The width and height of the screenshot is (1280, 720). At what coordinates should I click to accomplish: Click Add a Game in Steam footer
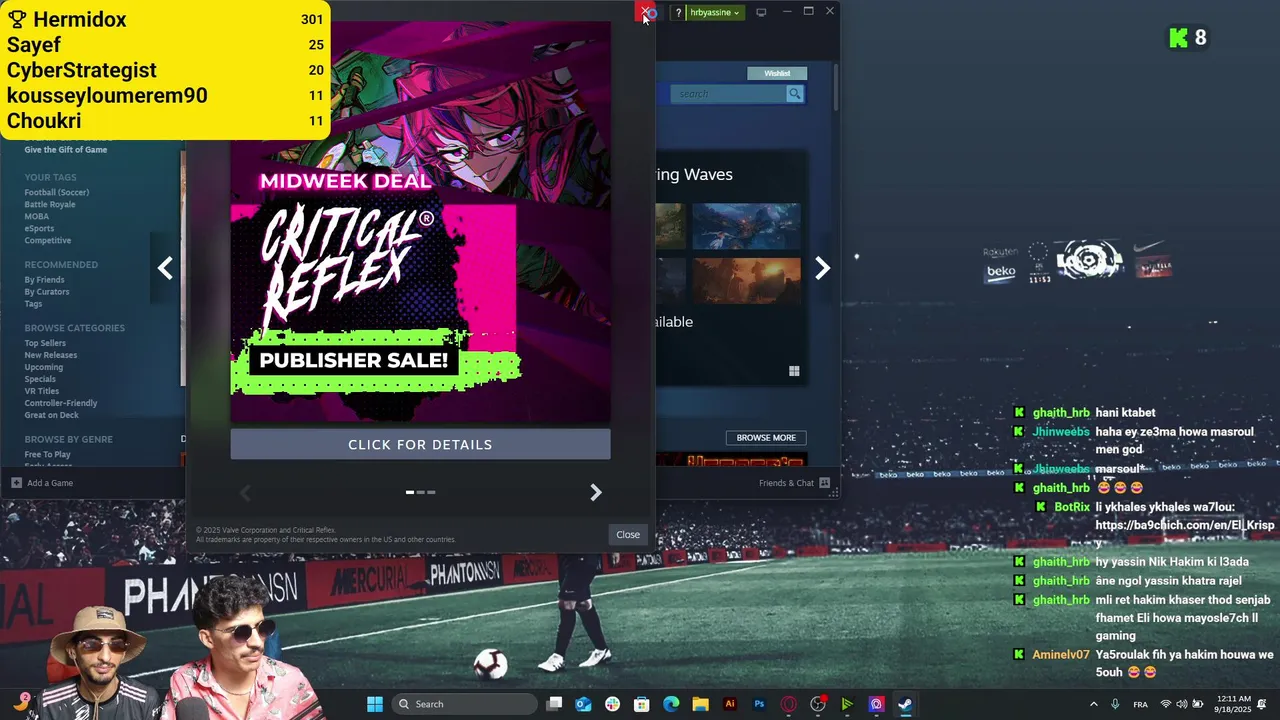click(42, 483)
